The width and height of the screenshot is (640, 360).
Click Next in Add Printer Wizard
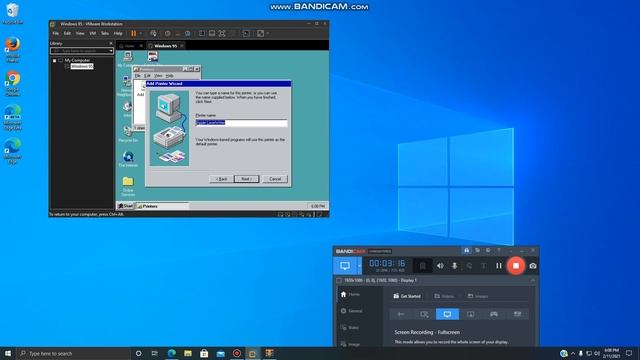click(247, 179)
